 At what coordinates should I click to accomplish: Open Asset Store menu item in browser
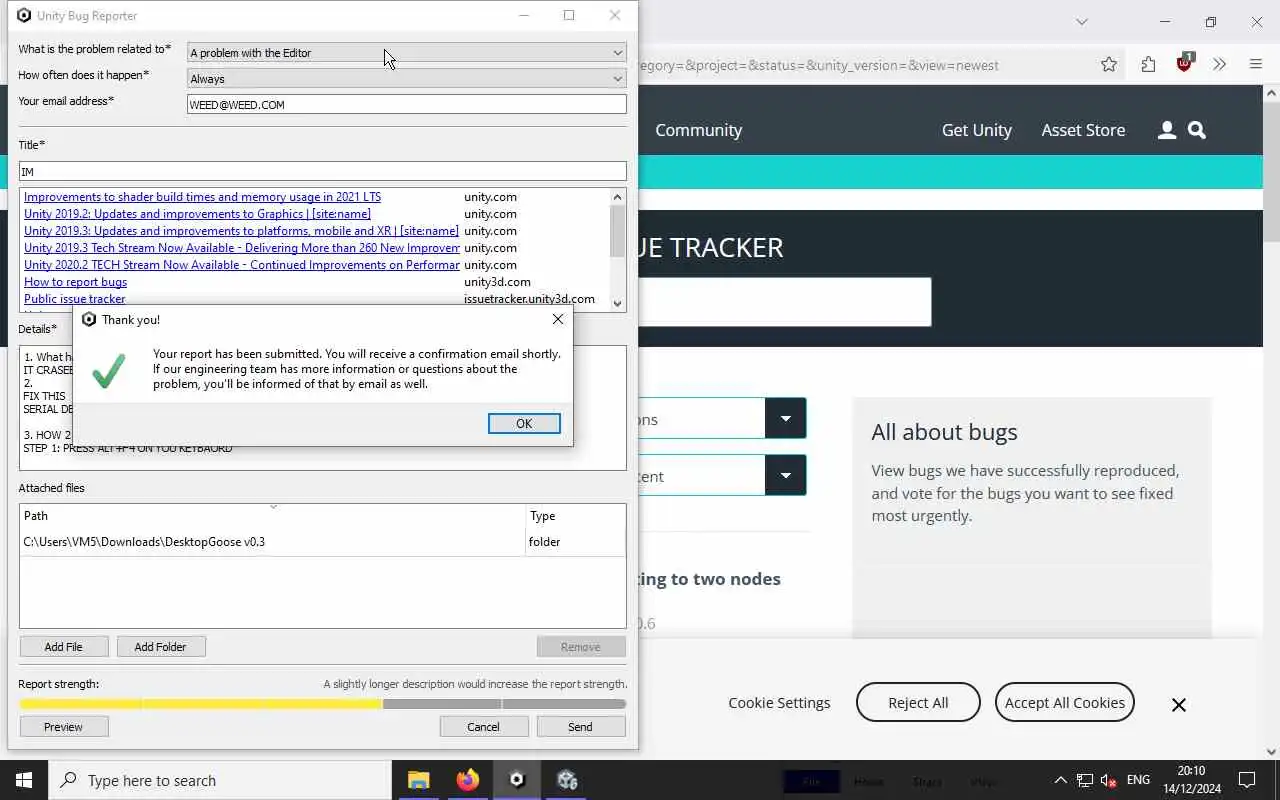click(1083, 130)
